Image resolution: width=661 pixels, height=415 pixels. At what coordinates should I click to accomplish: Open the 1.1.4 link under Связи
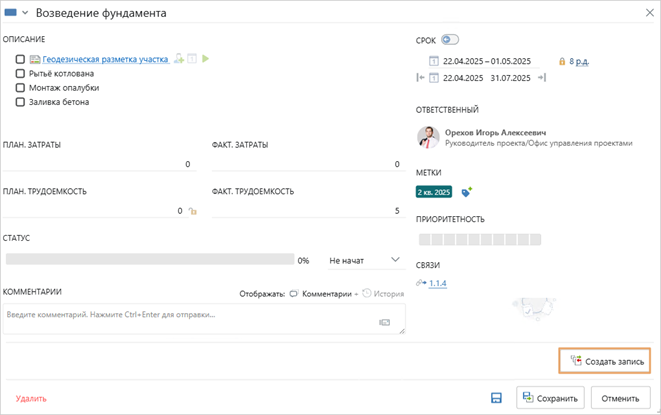[438, 284]
